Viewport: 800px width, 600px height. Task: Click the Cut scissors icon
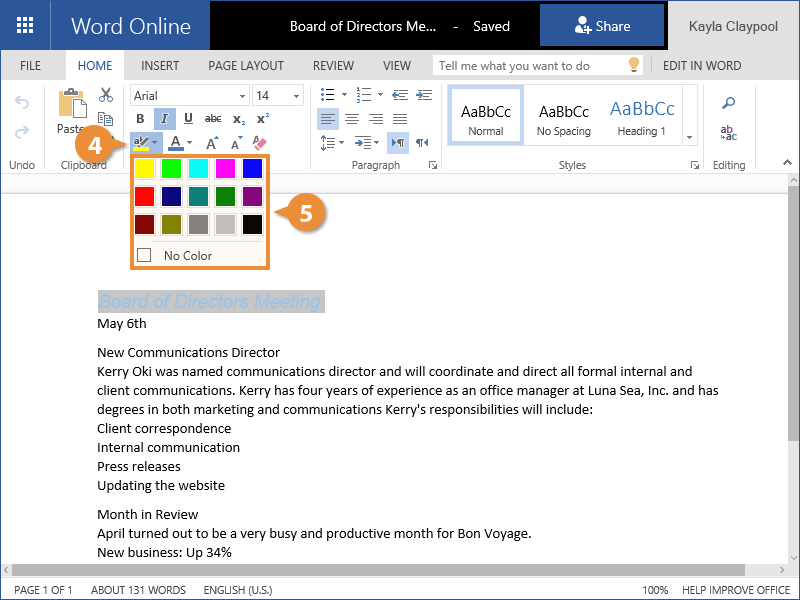click(x=106, y=95)
